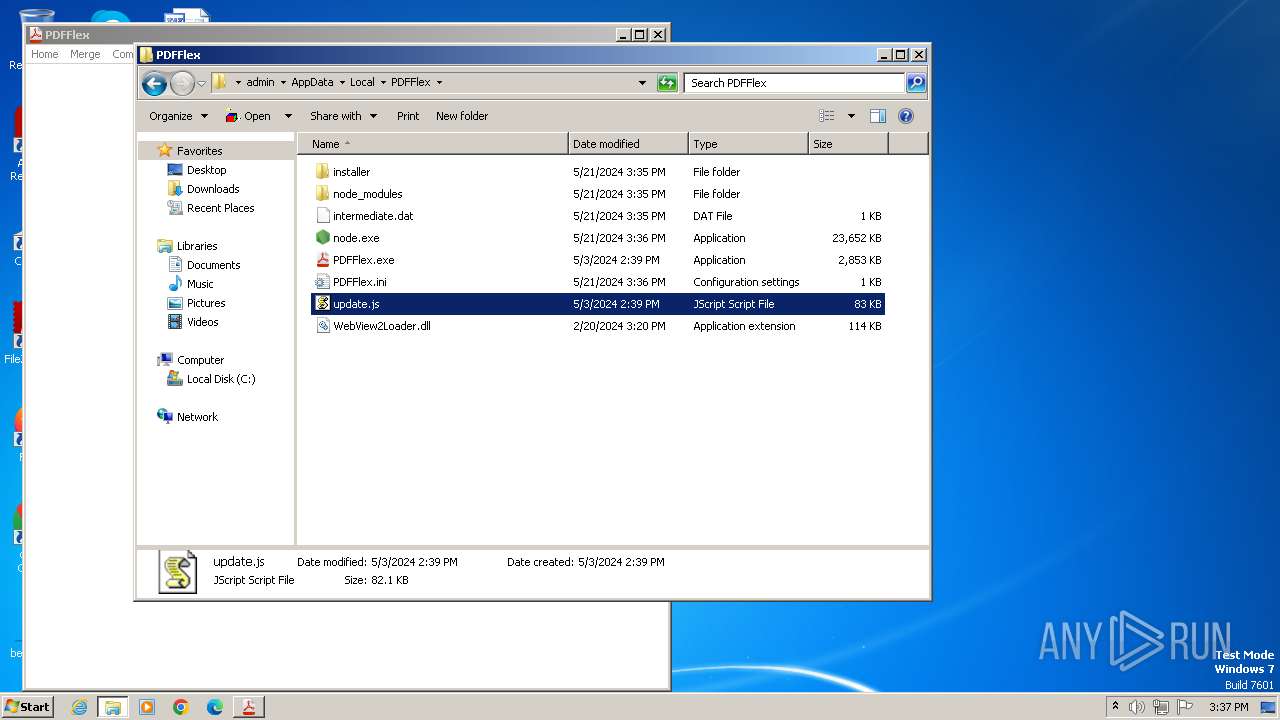Screen dimensions: 1280x720
Task: Open the Home tab in PDFFlex window
Action: coord(44,54)
